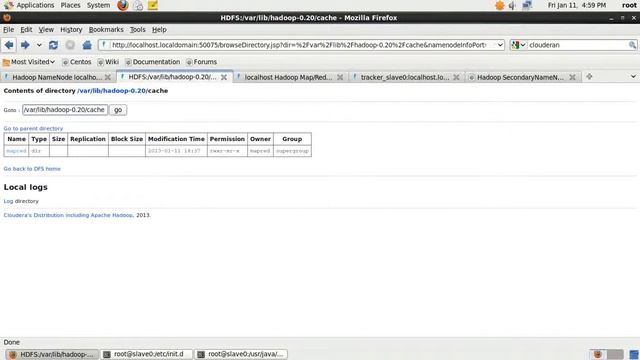This screenshot has width=640, height=360.
Task: Close the tracker_slave0 tab
Action: click(x=456, y=77)
